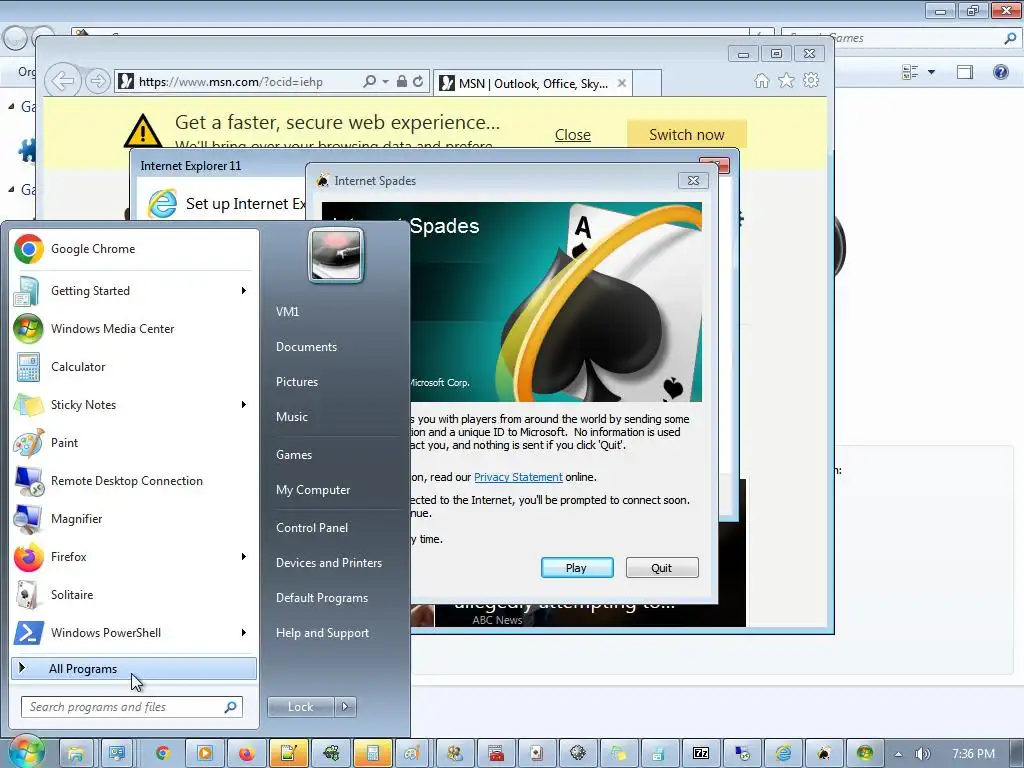Open the arrow menu beside Lock
This screenshot has width=1024, height=768.
(x=345, y=707)
